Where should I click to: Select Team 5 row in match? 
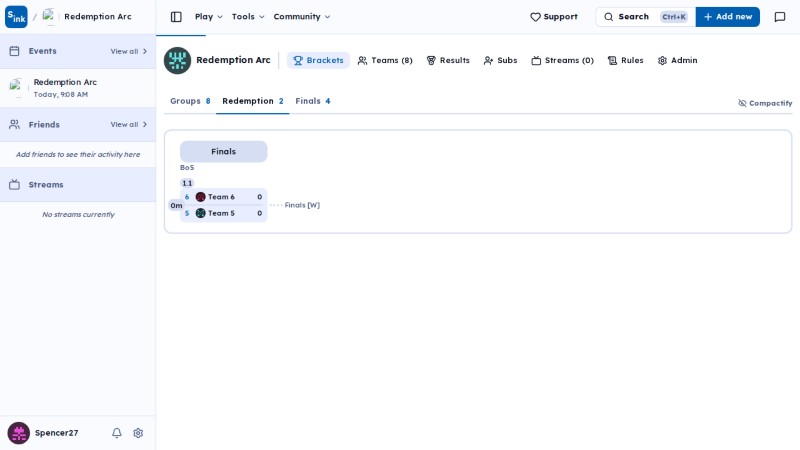pyautogui.click(x=223, y=213)
